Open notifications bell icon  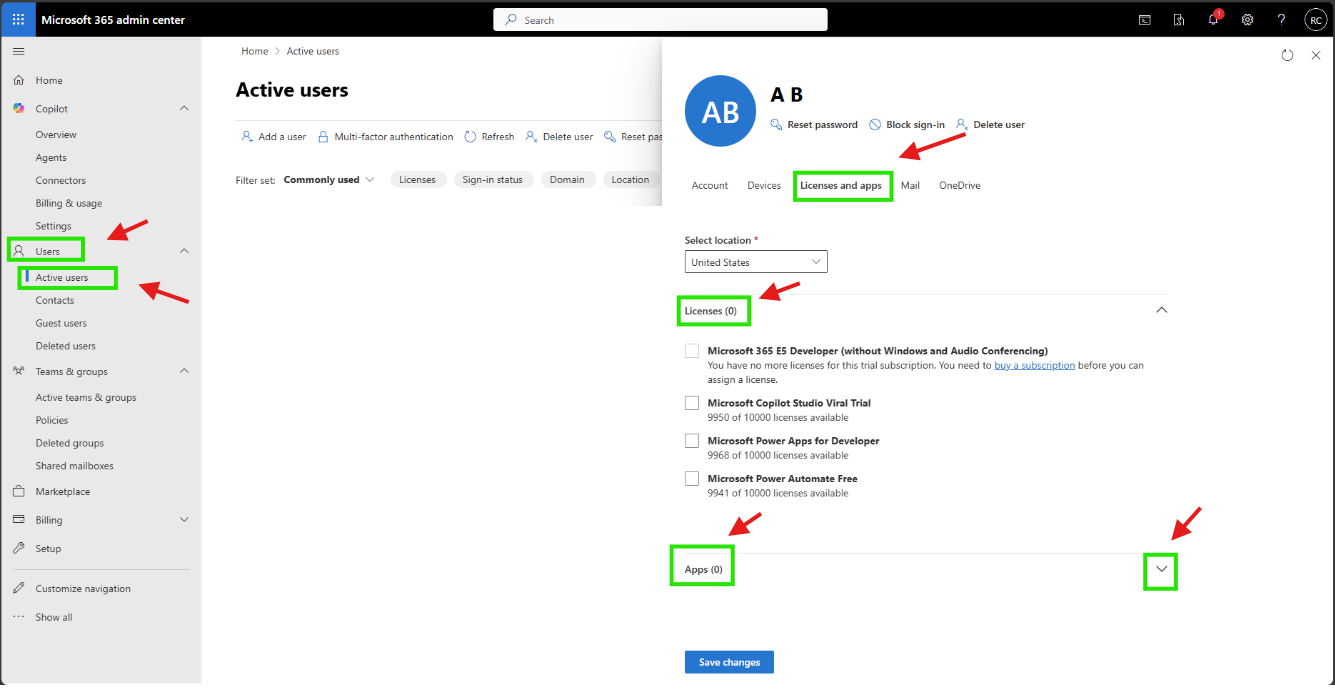(1213, 19)
